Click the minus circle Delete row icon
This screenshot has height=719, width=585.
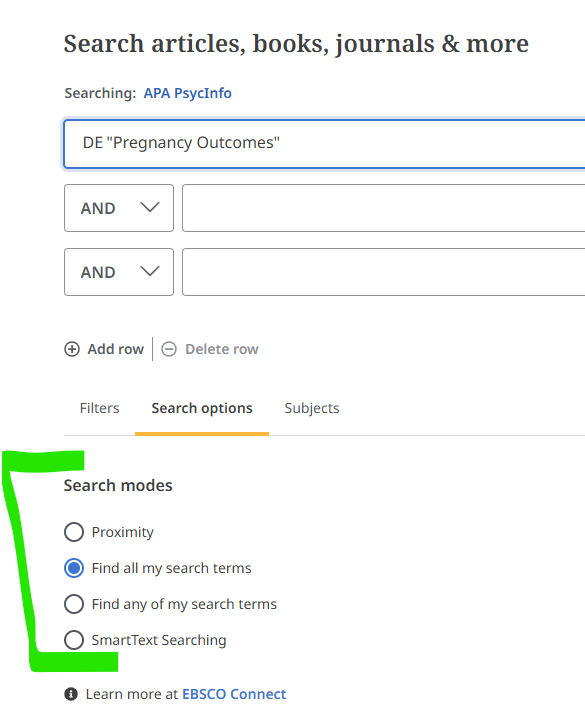click(169, 349)
